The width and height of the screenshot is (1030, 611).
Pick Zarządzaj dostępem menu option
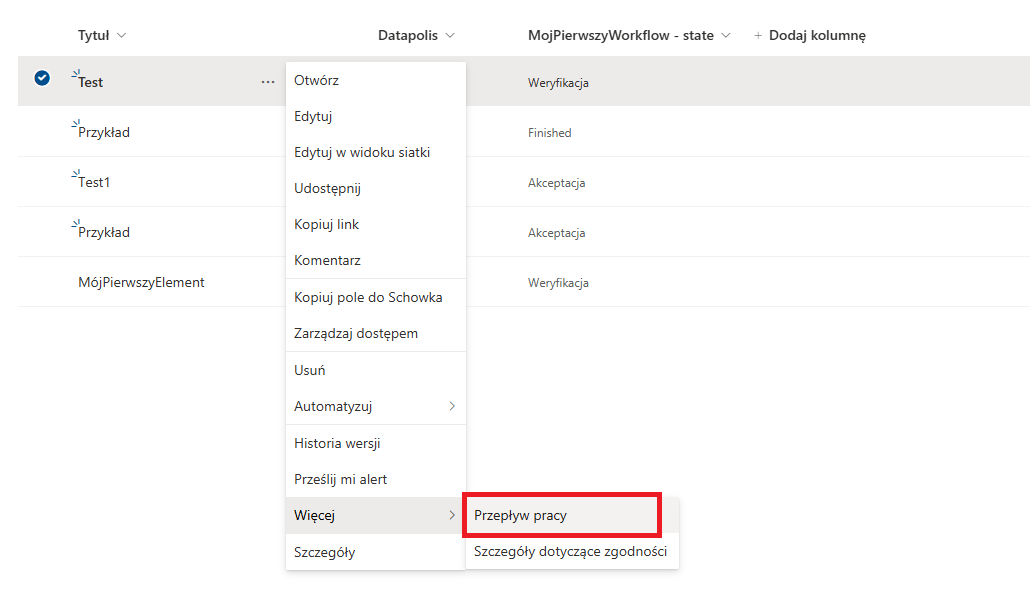pos(356,333)
